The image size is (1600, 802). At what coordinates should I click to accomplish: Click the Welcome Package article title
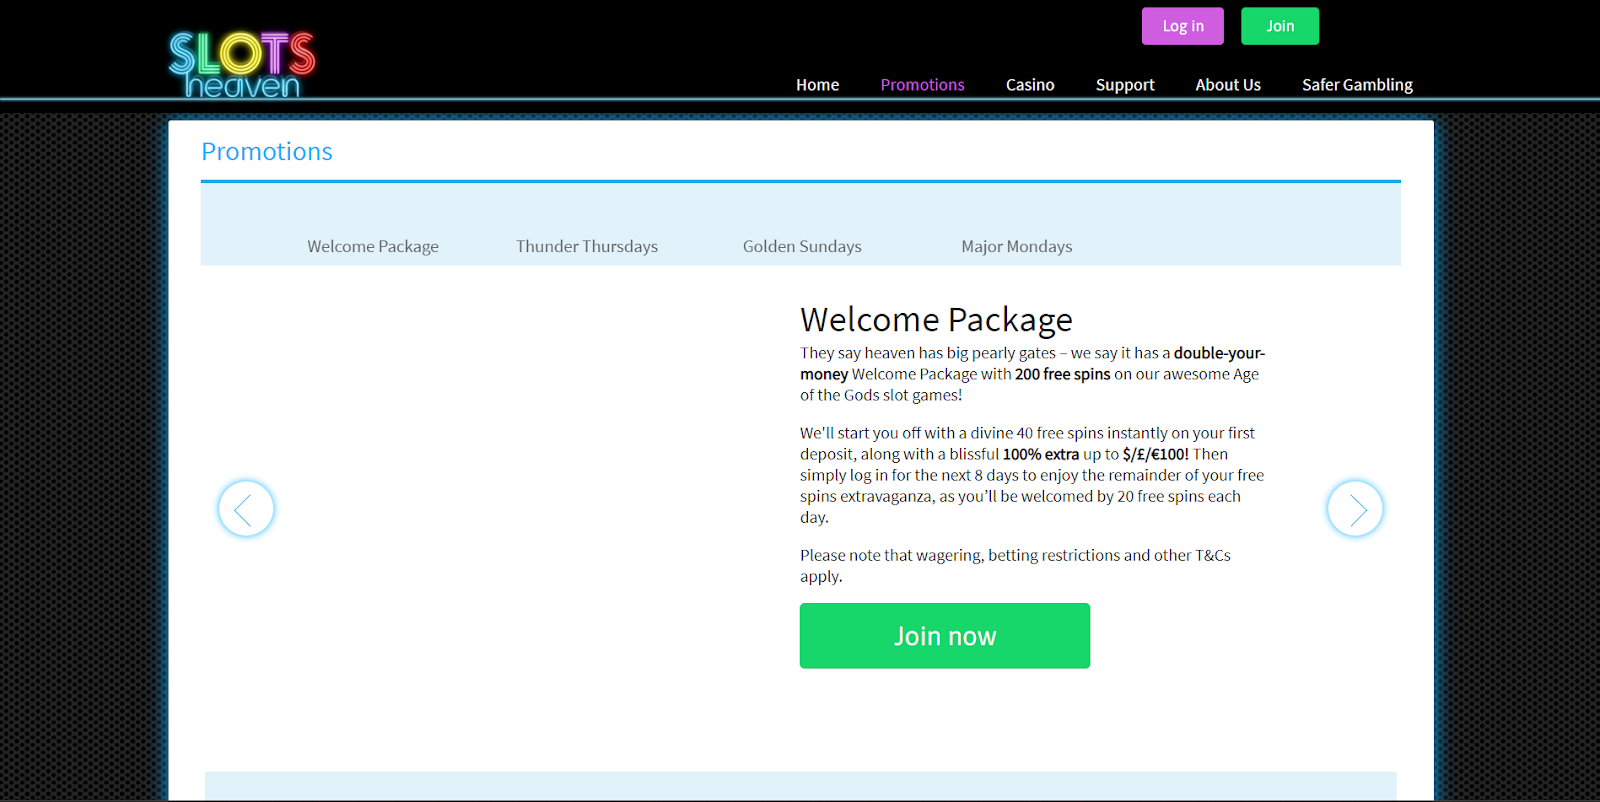coord(936,319)
